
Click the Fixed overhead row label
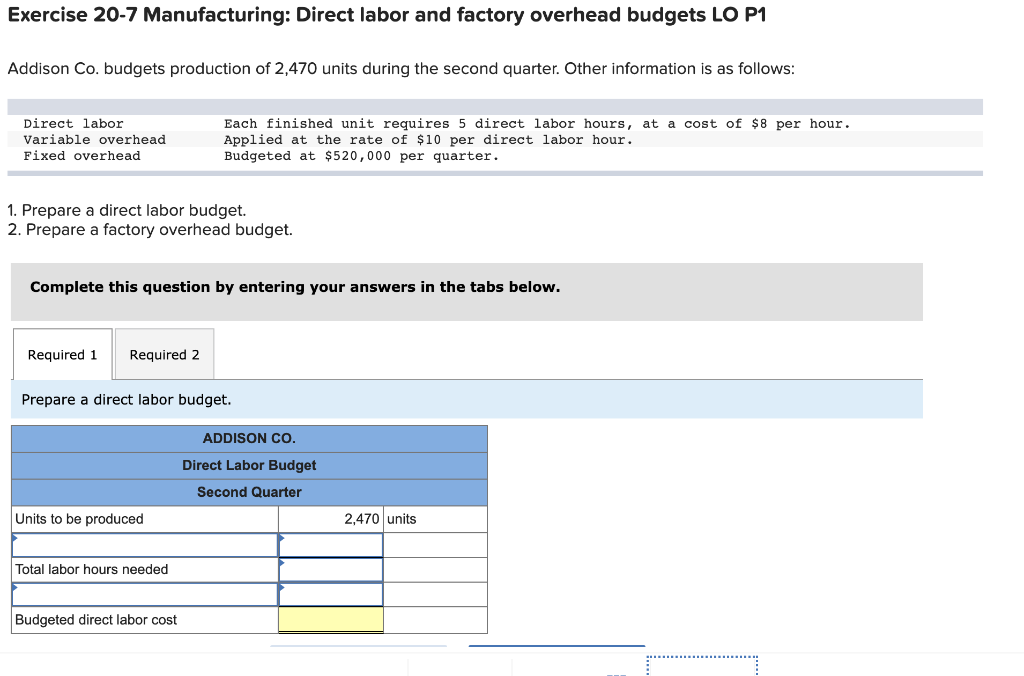tap(82, 156)
